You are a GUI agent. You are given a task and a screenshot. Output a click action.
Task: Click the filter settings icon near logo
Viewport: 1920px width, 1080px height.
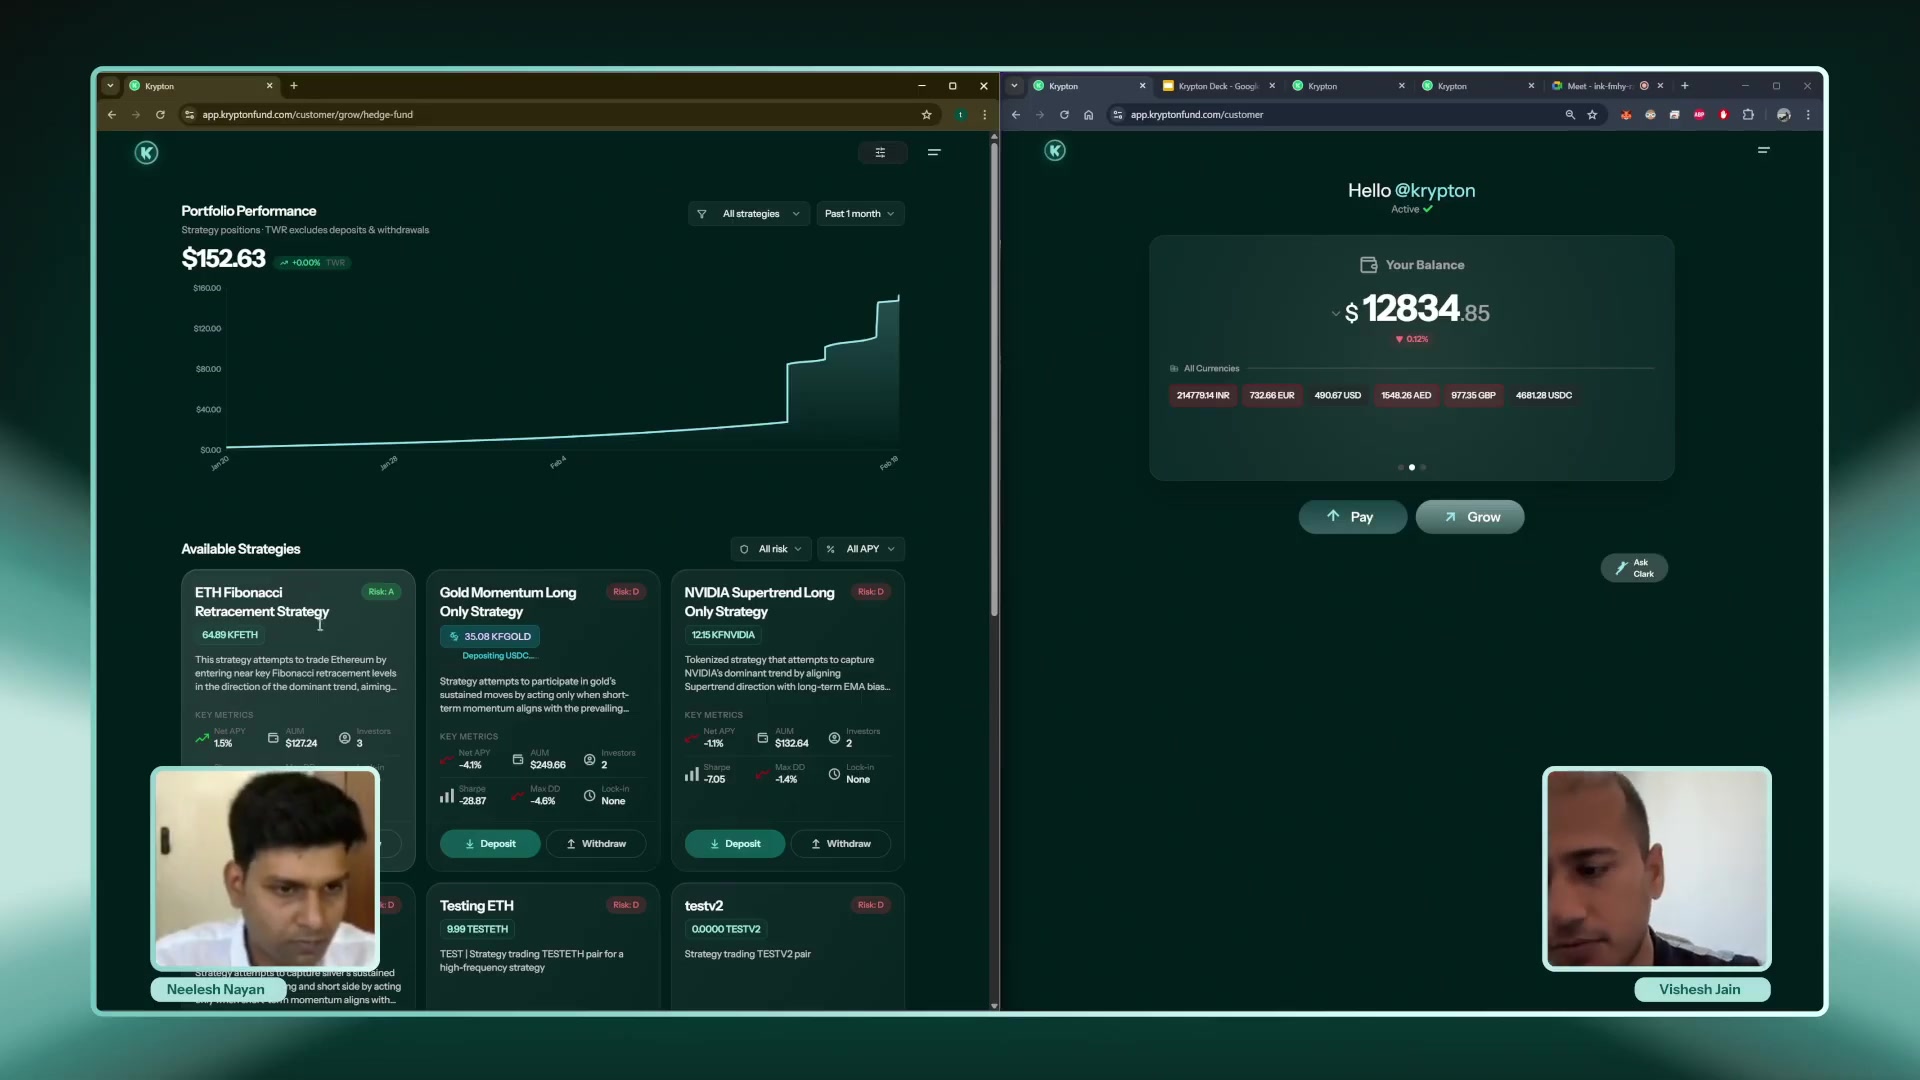click(x=880, y=153)
